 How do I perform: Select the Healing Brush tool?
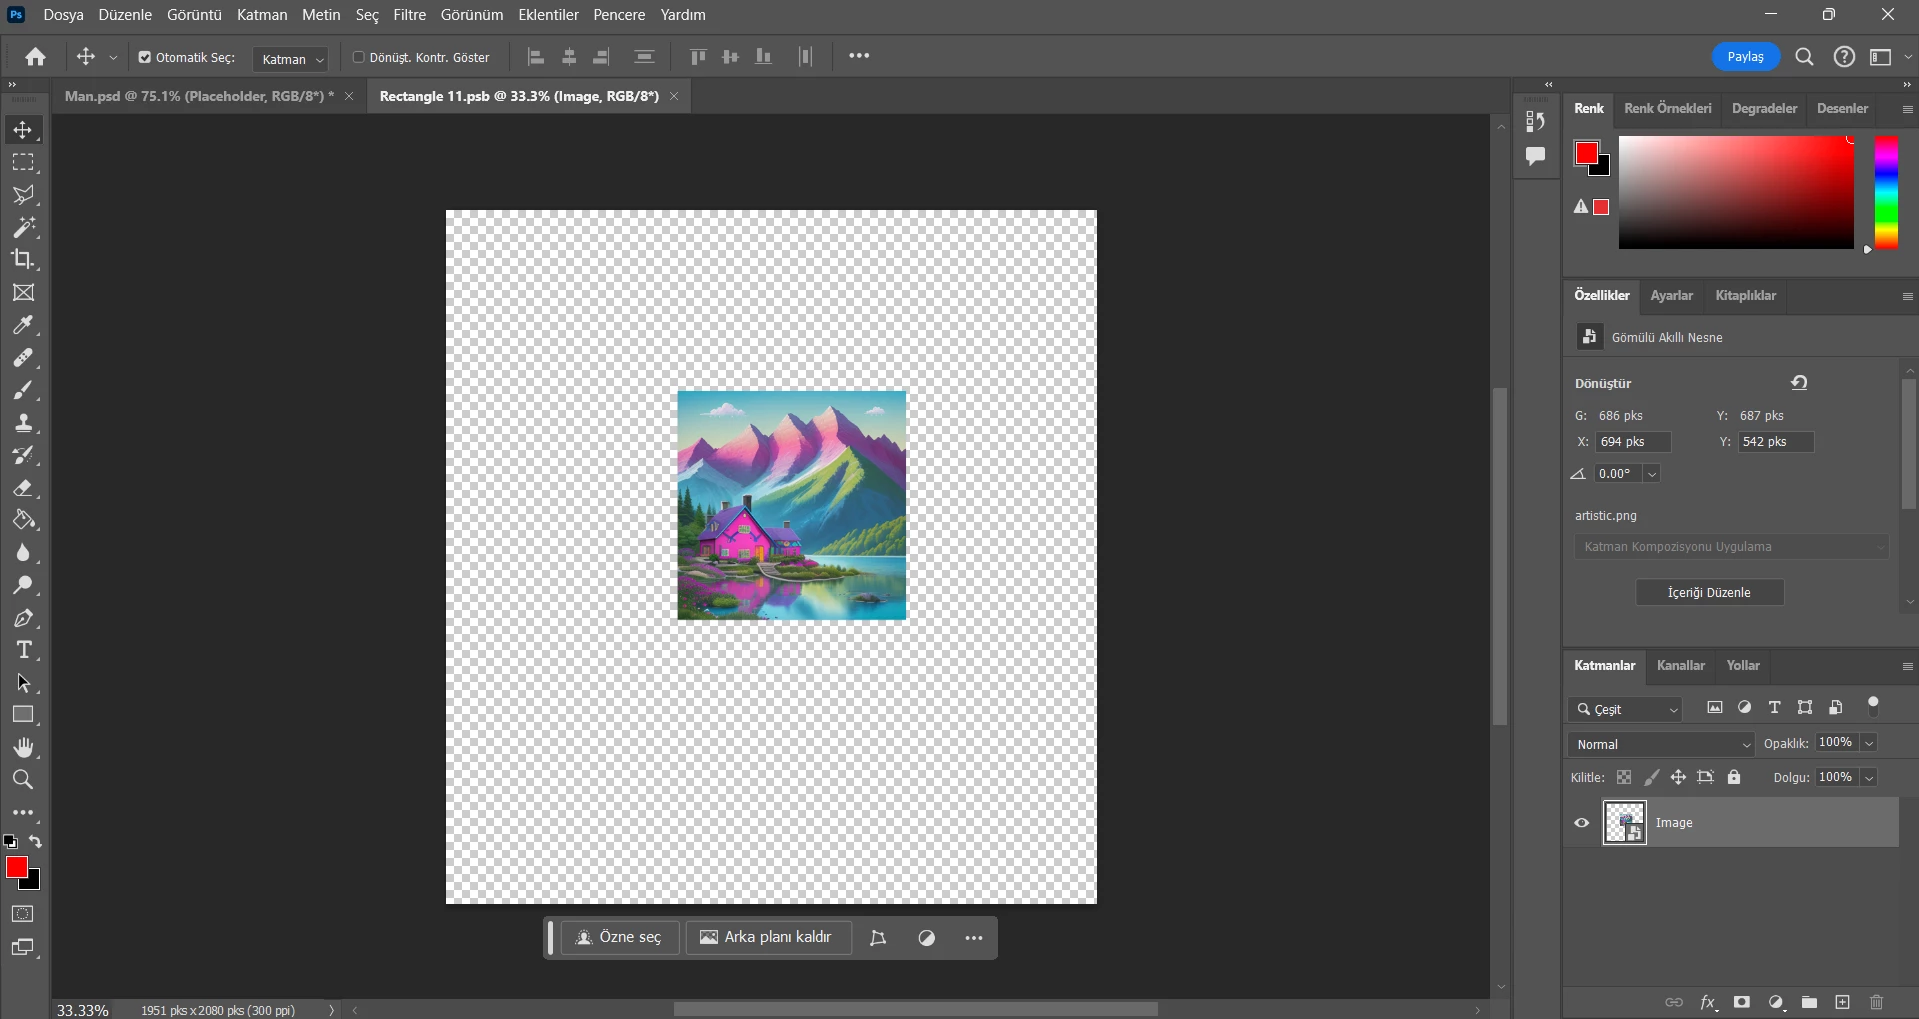tap(23, 358)
